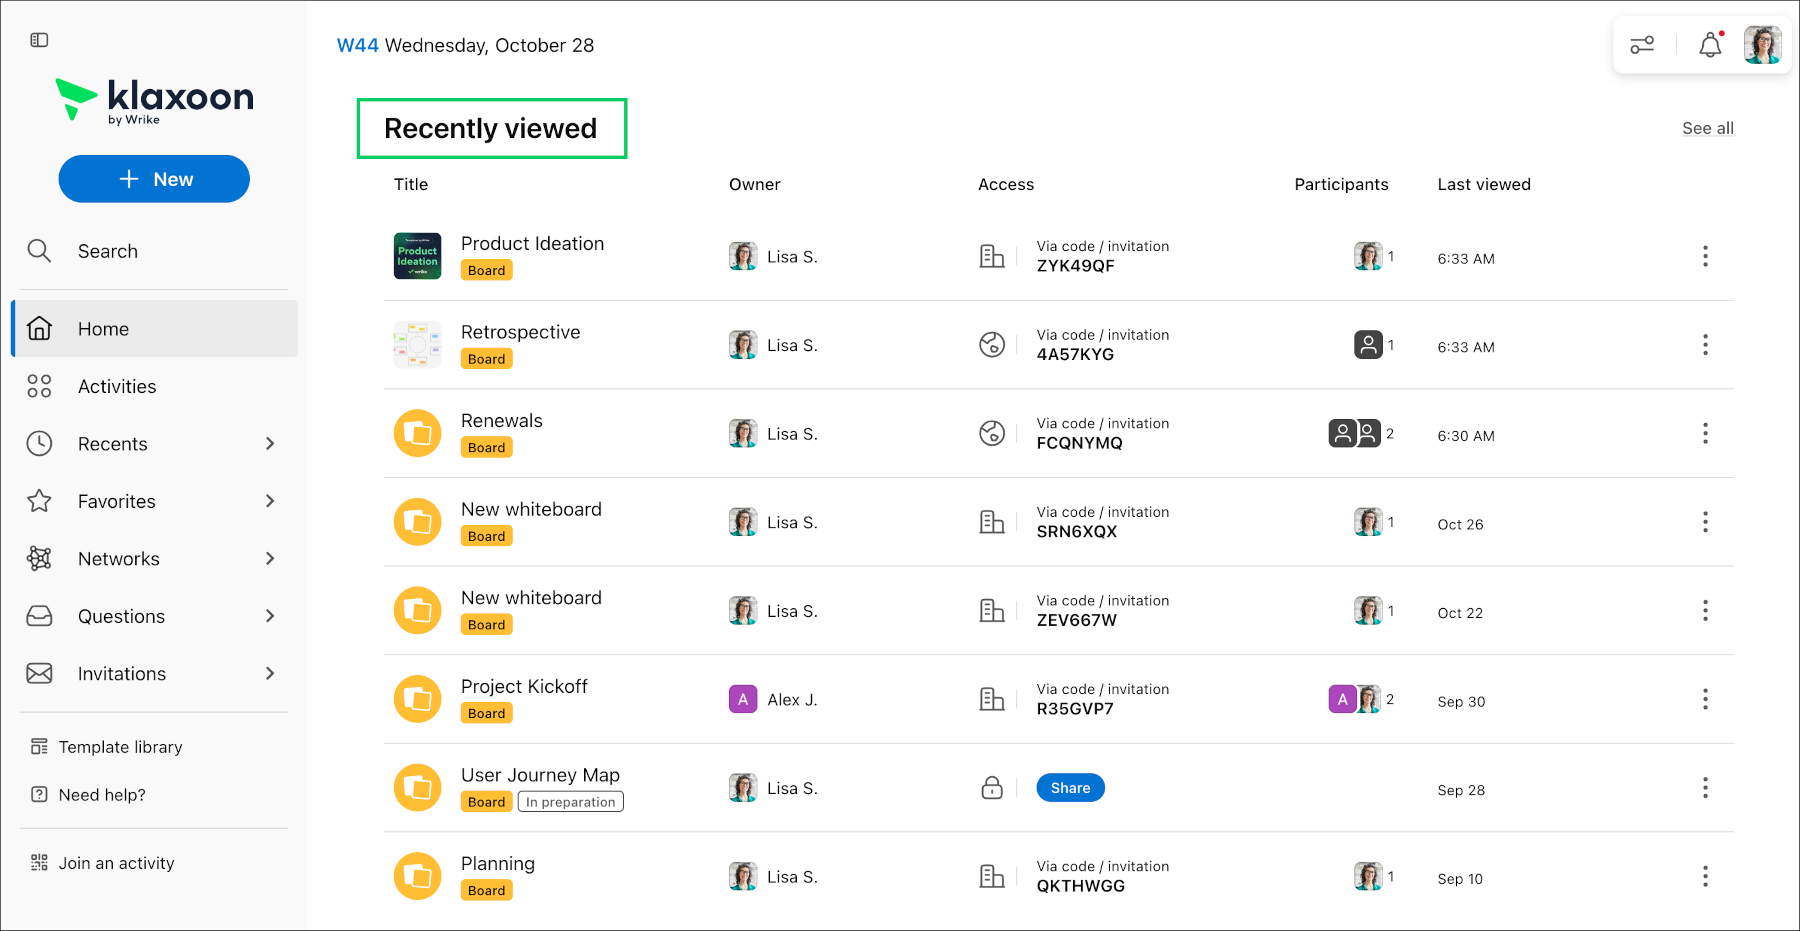This screenshot has height=931, width=1800.
Task: Click the Renewals board title
Action: [502, 421]
